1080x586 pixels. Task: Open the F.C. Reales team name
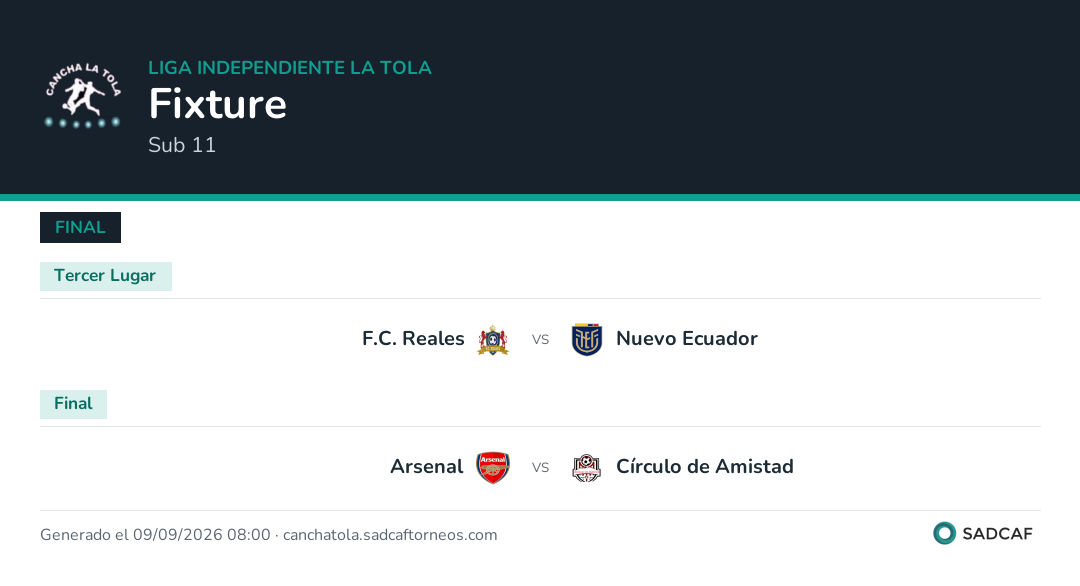[413, 339]
